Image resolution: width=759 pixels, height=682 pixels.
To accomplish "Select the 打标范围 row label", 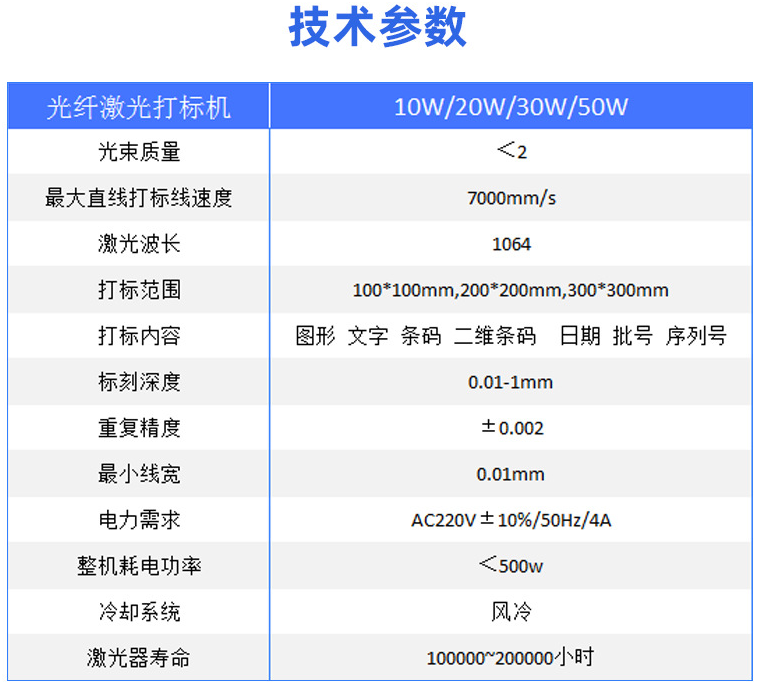I will (x=139, y=290).
